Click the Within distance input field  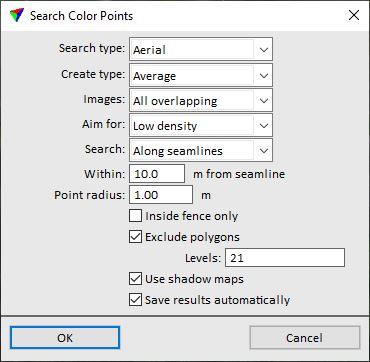[157, 174]
